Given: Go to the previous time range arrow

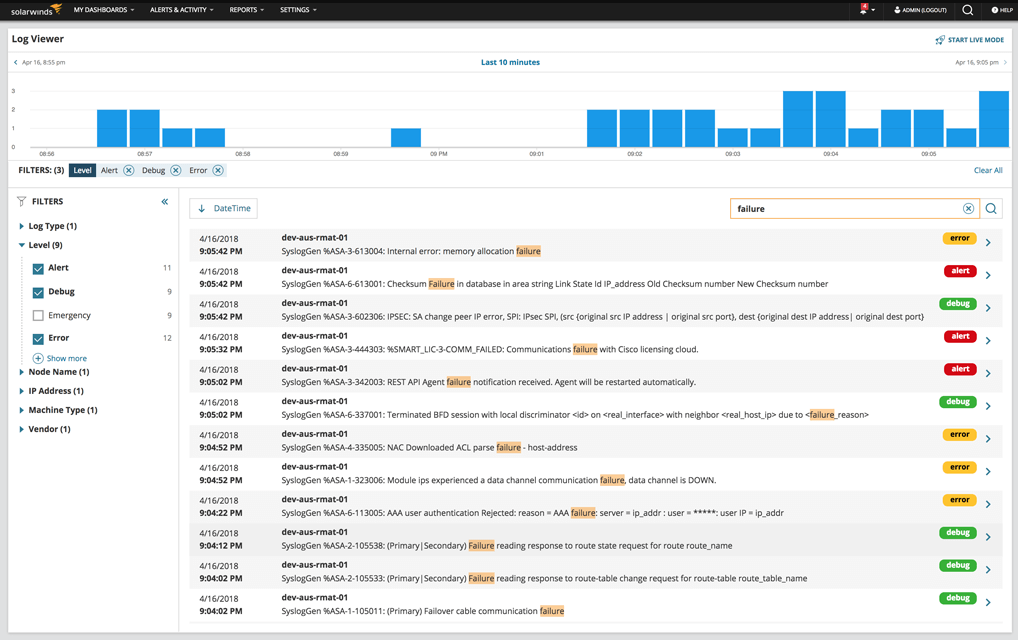Looking at the screenshot, I should (16, 62).
